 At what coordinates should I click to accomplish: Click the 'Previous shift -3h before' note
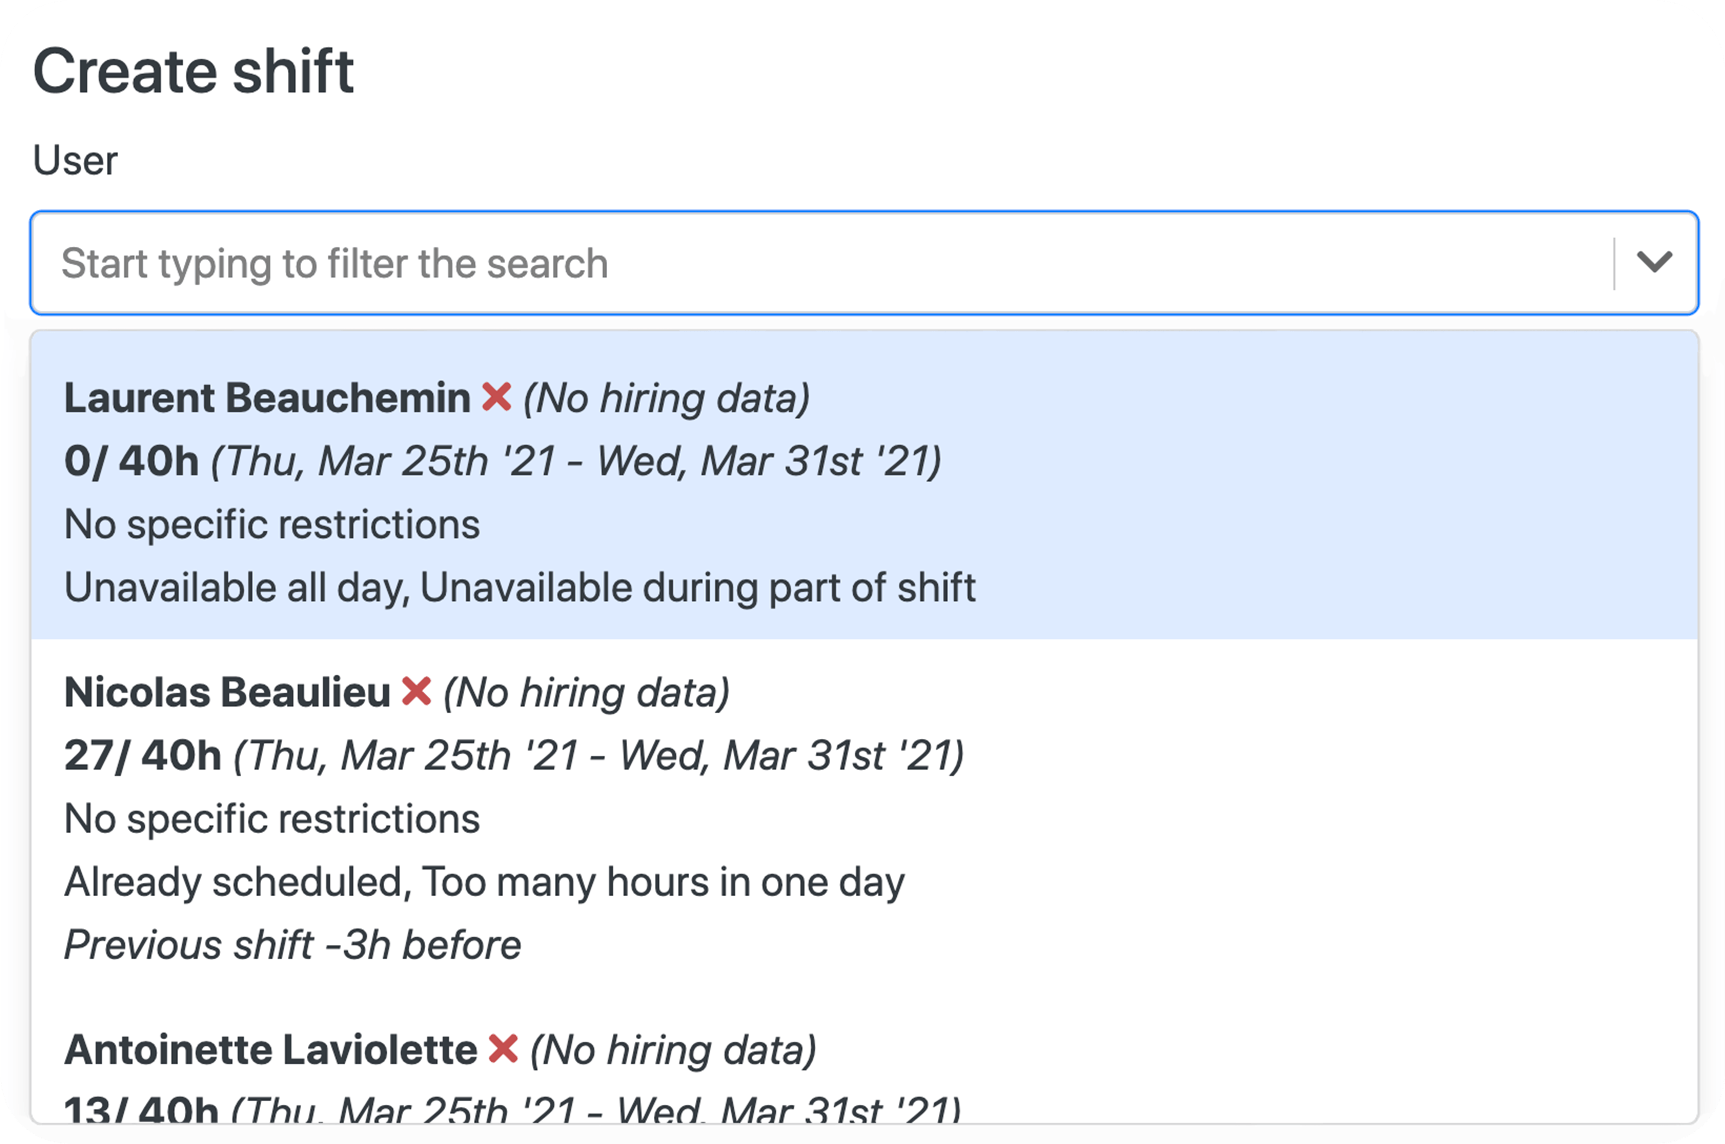pos(292,945)
